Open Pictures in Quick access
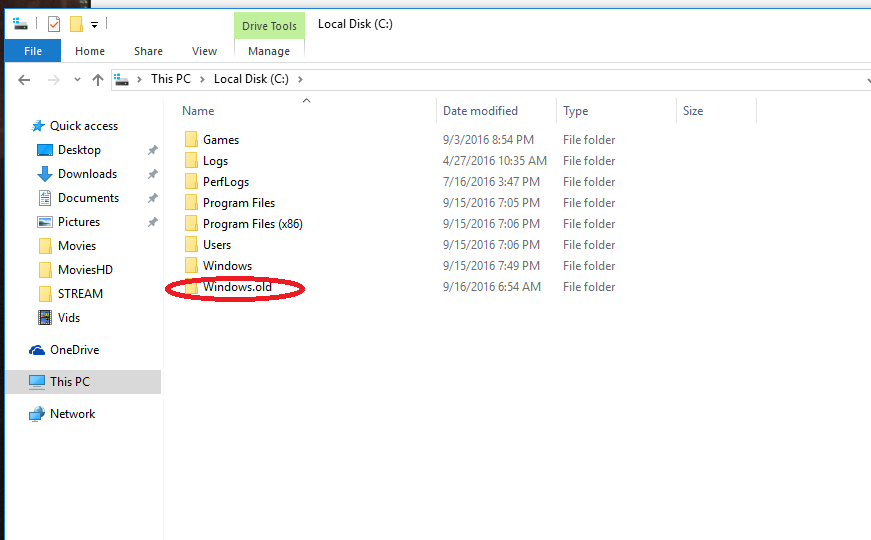Image resolution: width=871 pixels, height=540 pixels. click(x=79, y=222)
